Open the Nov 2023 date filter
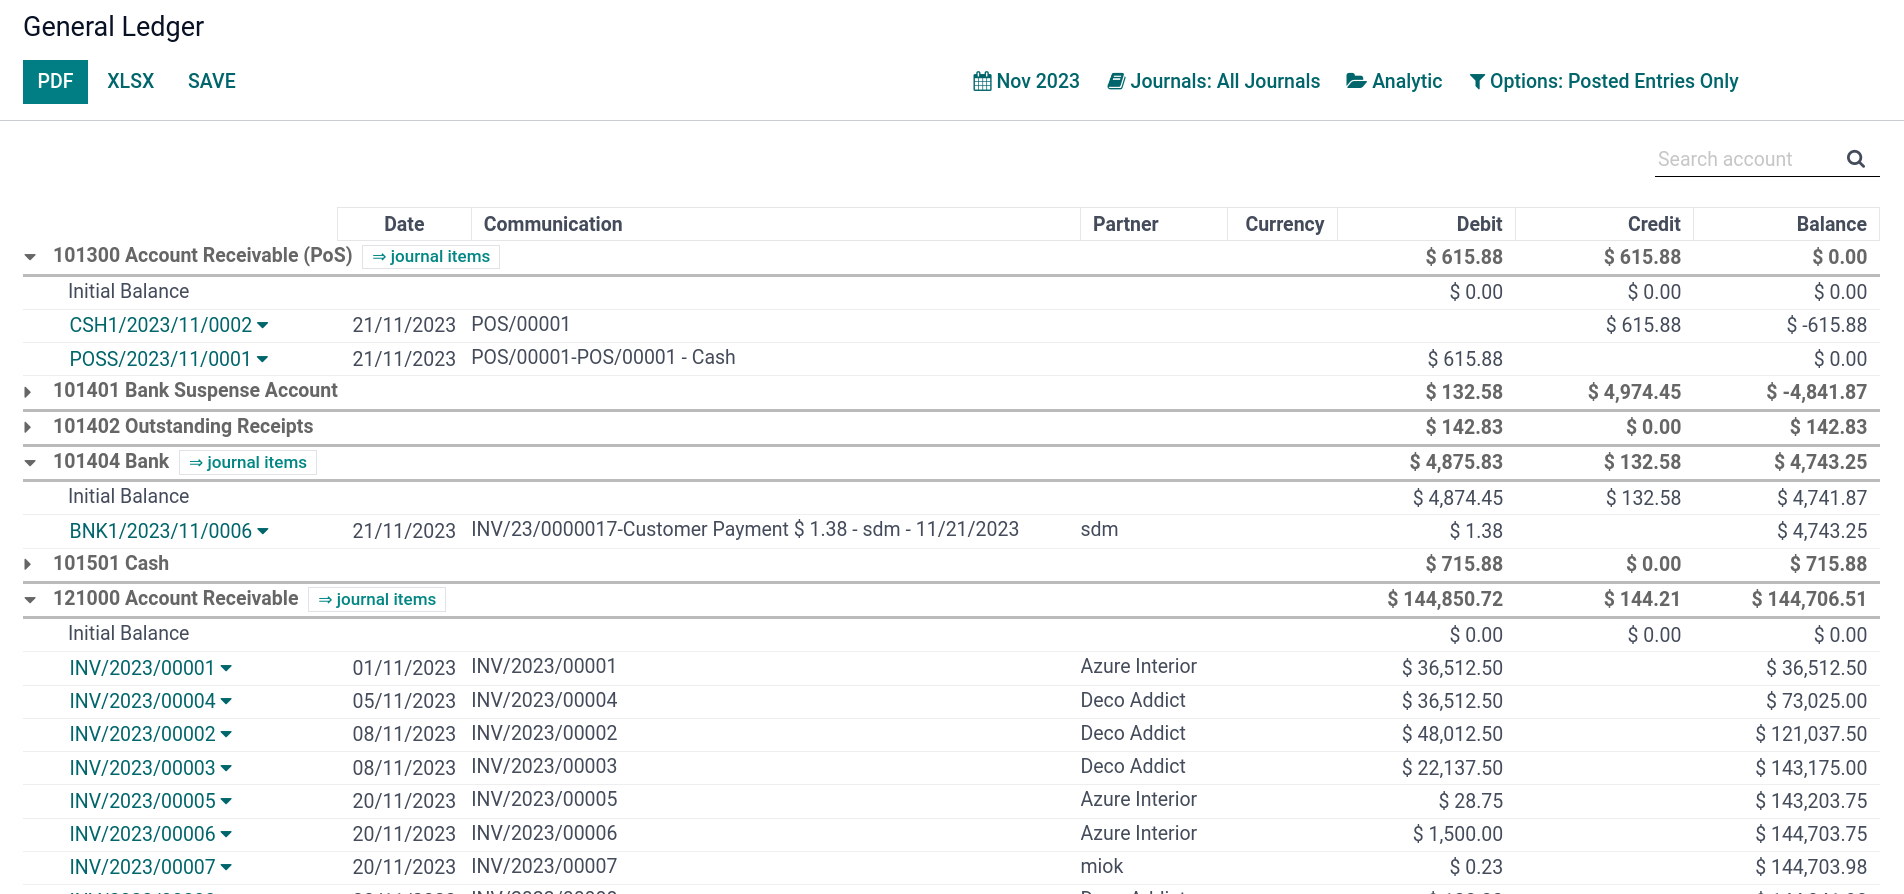Viewport: 1904px width, 894px height. click(1026, 81)
